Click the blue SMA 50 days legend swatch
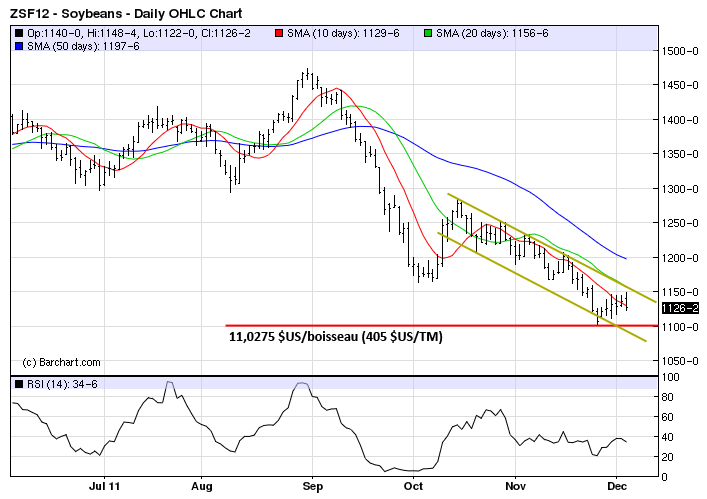Image resolution: width=707 pixels, height=499 pixels. coord(18,45)
